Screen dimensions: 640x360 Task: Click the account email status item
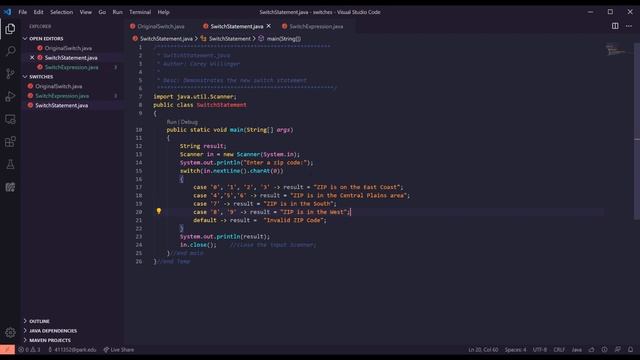click(x=72, y=350)
